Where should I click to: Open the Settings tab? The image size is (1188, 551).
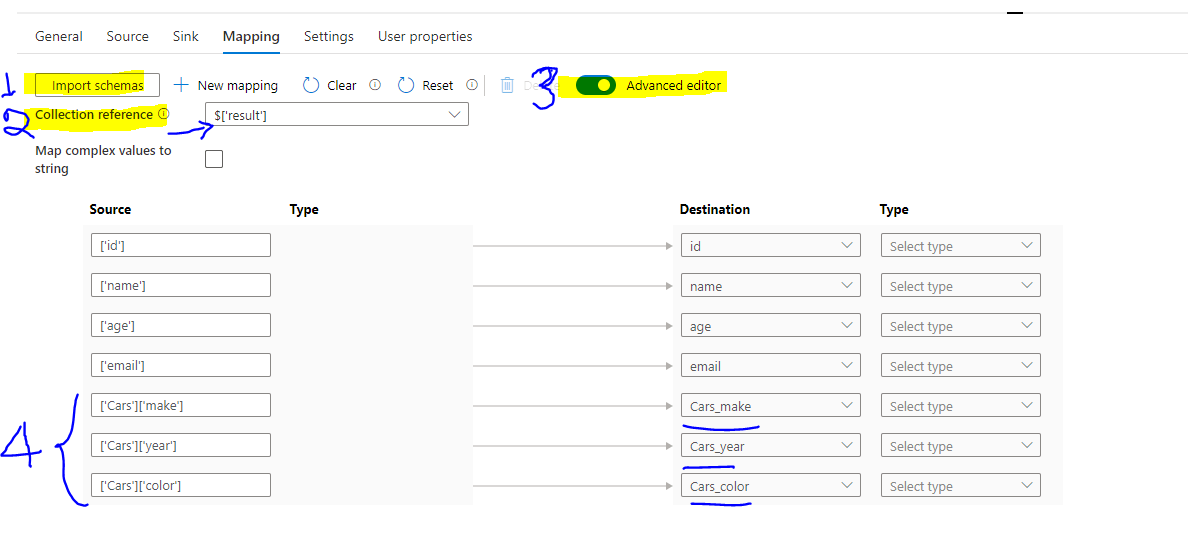tap(329, 36)
